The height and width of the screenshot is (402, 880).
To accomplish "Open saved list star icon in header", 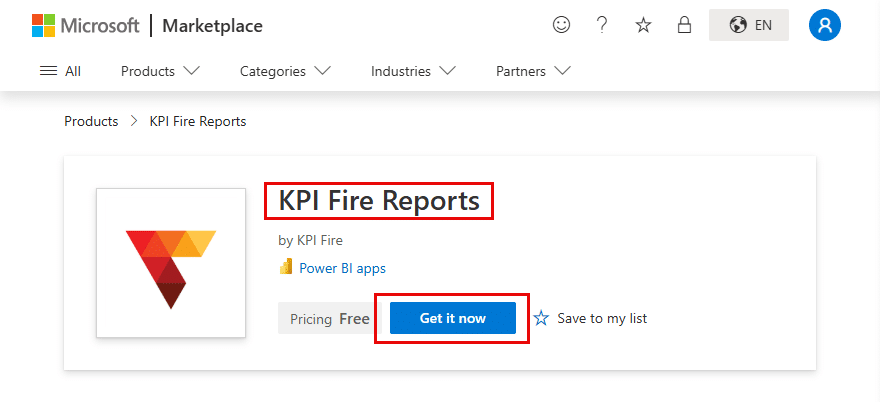I will tap(643, 25).
